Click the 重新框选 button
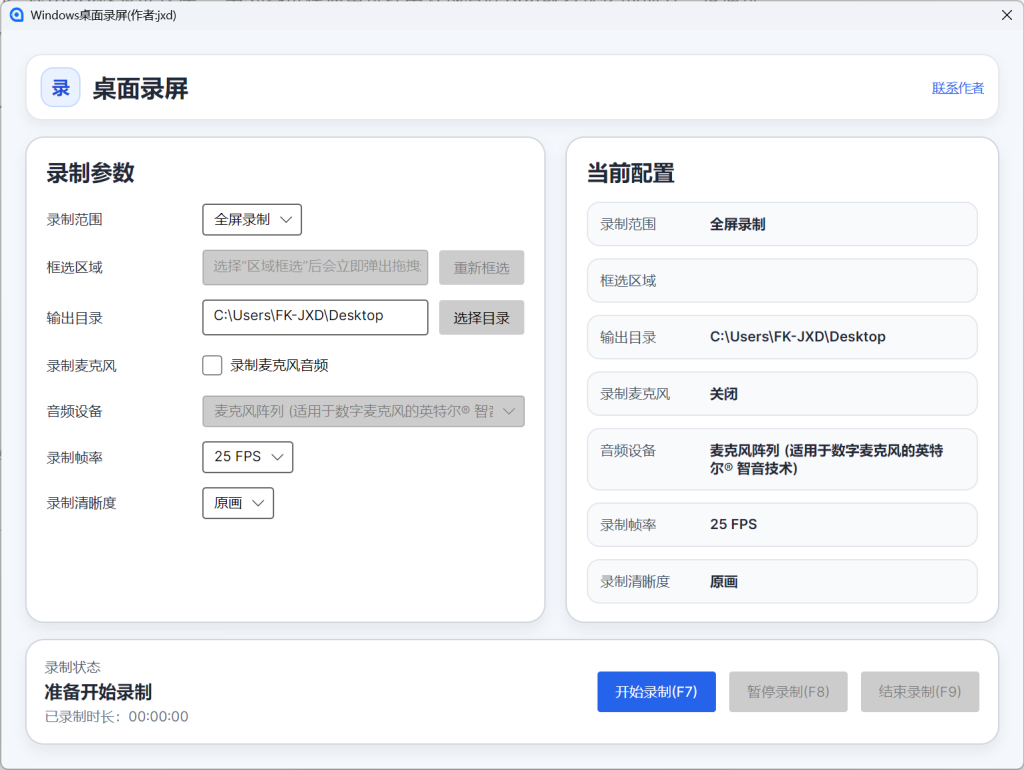Screen dimensions: 1024x770 coord(481,268)
